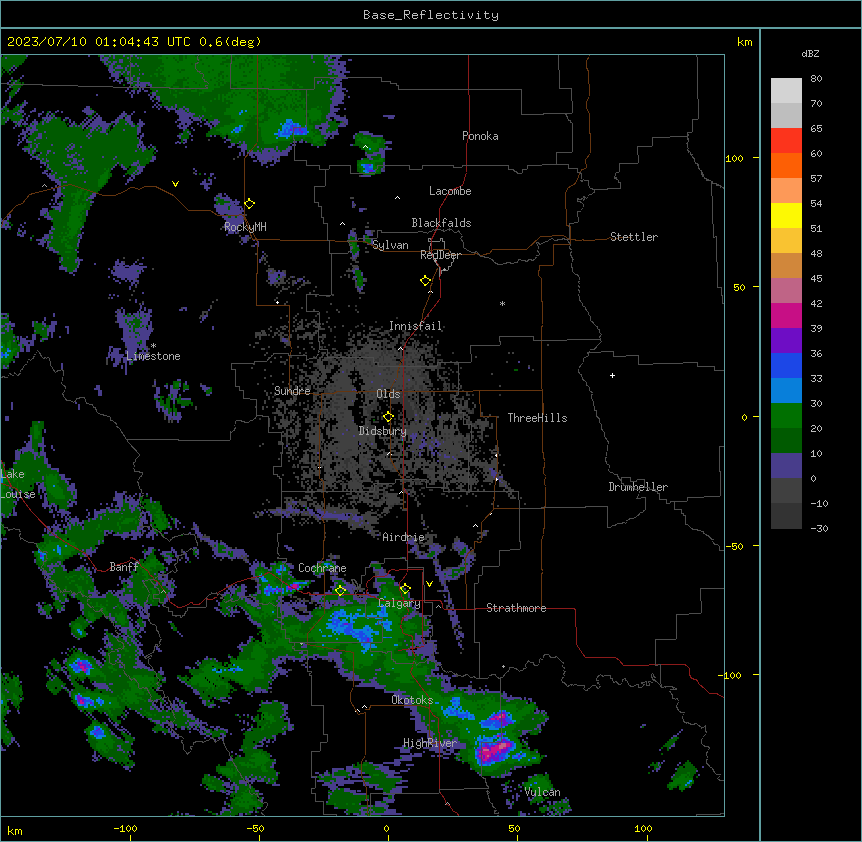The width and height of the screenshot is (862, 842).
Task: Select the red 60-65 dBZ legend color
Action: (786, 141)
